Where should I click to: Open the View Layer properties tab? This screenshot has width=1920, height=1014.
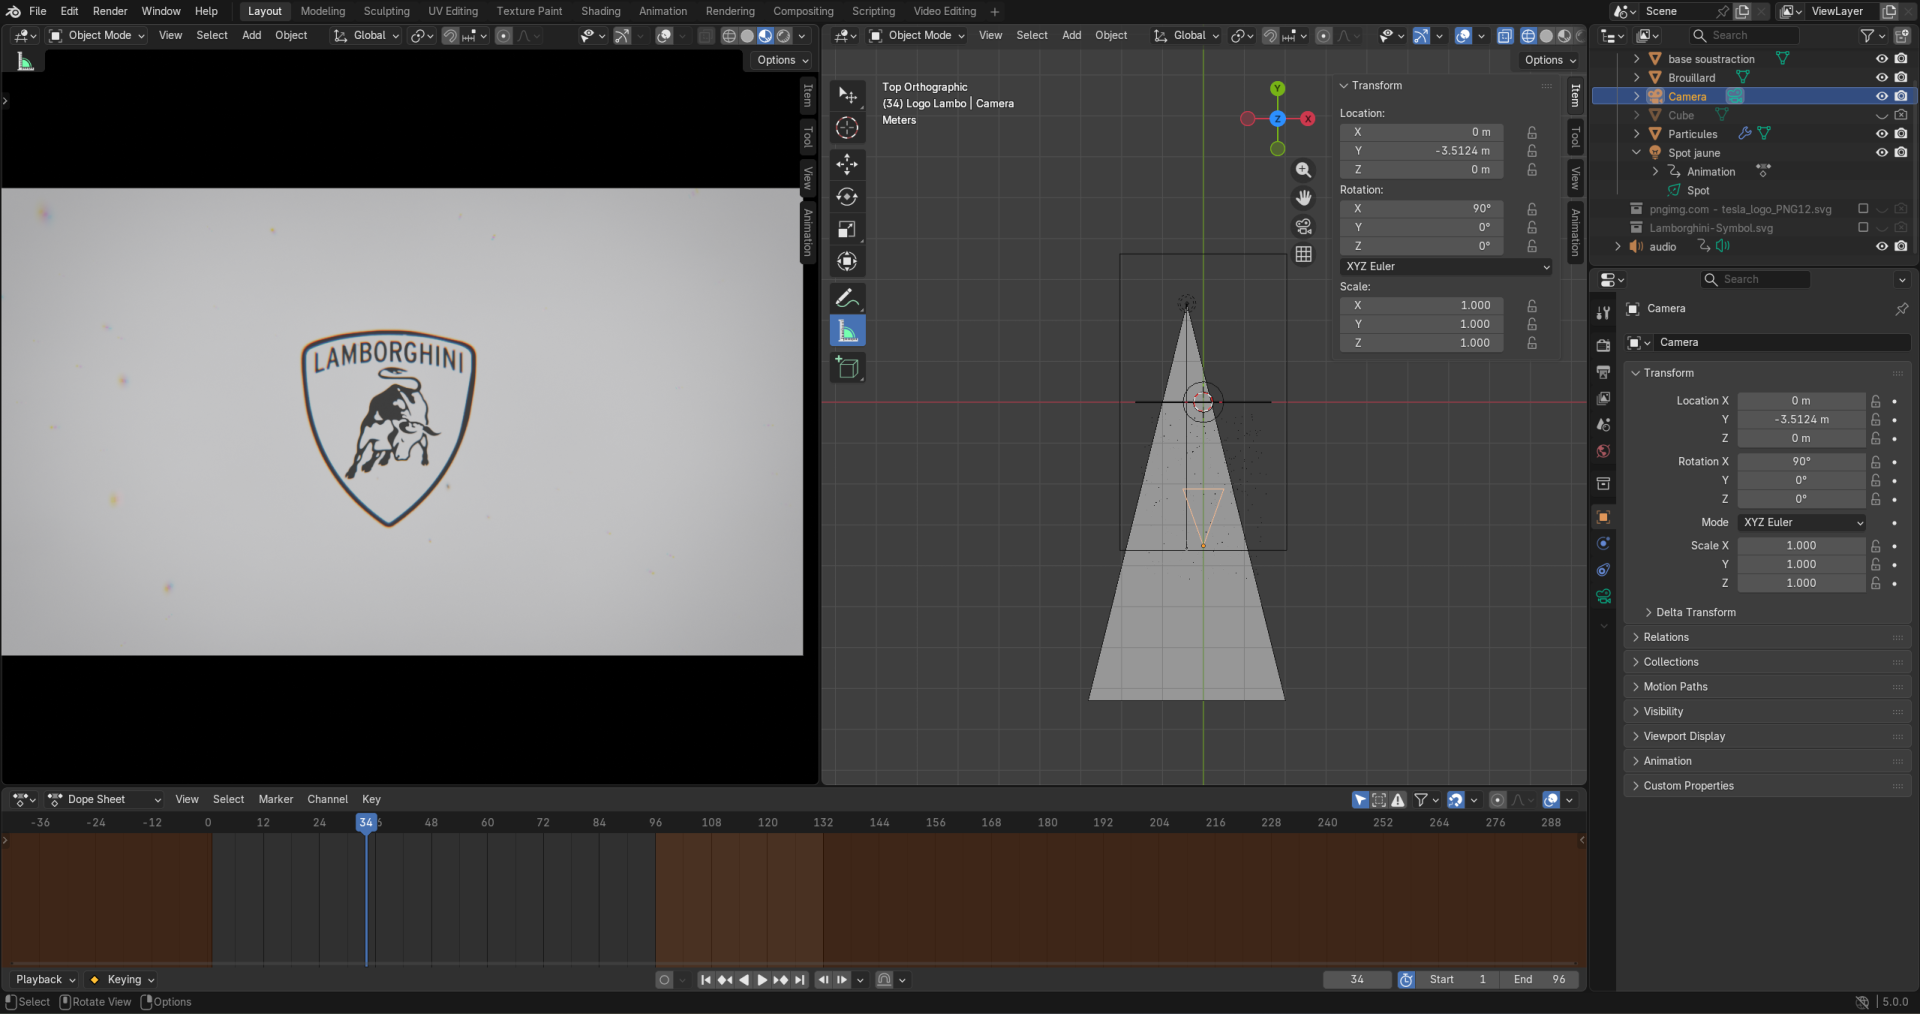1603,398
